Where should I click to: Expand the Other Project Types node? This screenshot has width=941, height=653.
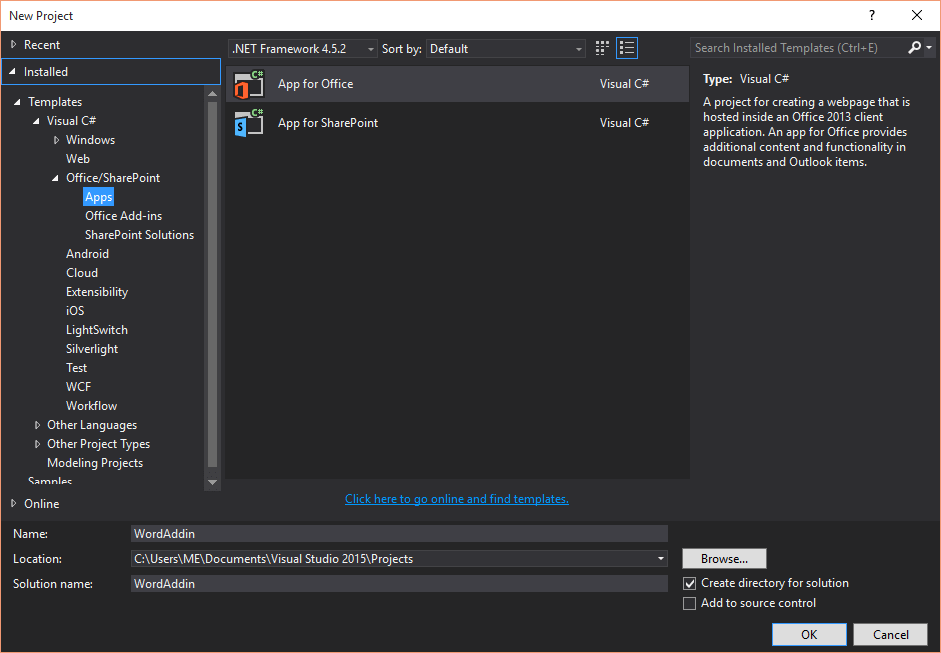[37, 444]
